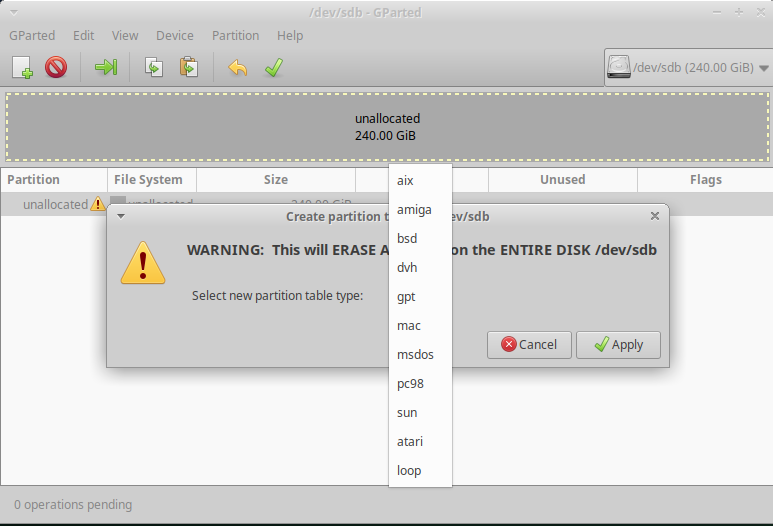Click the hard disk icon in device selector
The width and height of the screenshot is (773, 526).
[619, 67]
